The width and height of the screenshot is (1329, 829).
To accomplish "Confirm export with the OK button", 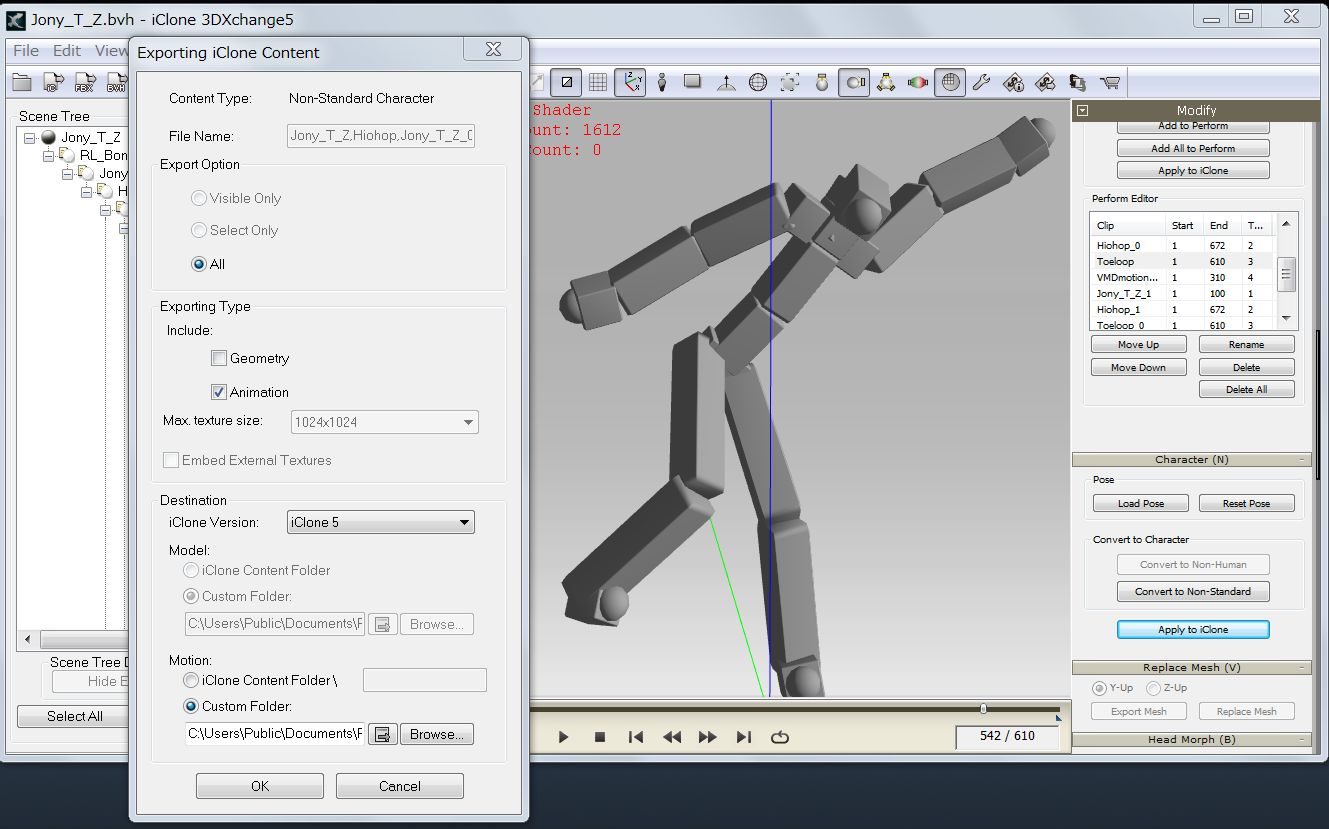I will point(260,786).
